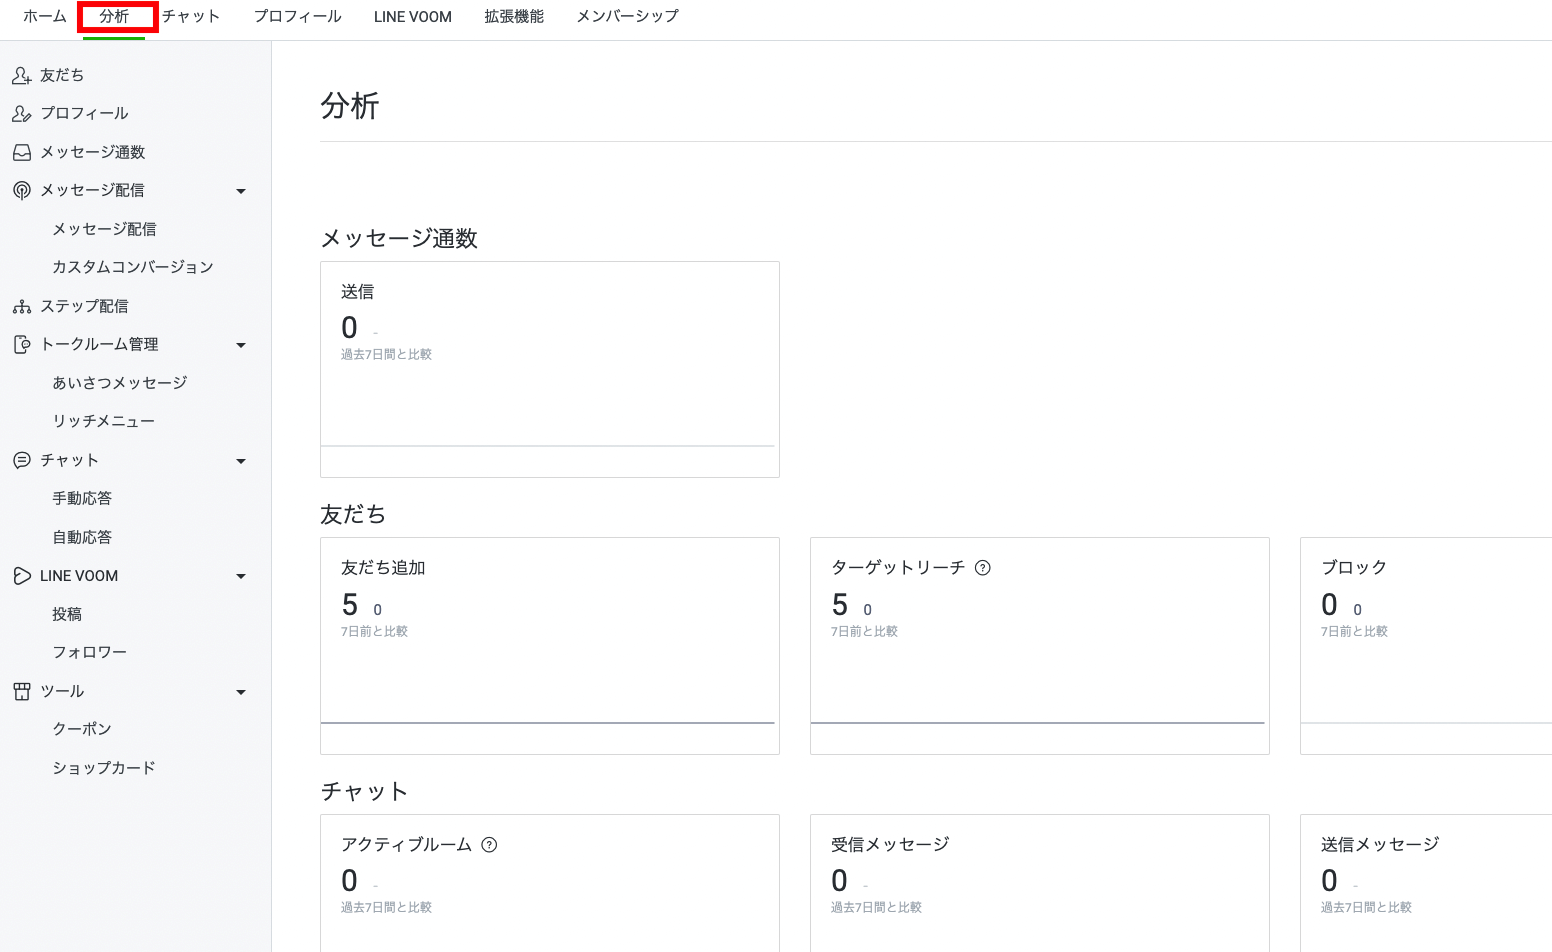Viewport: 1552px width, 952px height.
Task: Collapse the トークルーム管理 section arrow
Action: click(240, 345)
